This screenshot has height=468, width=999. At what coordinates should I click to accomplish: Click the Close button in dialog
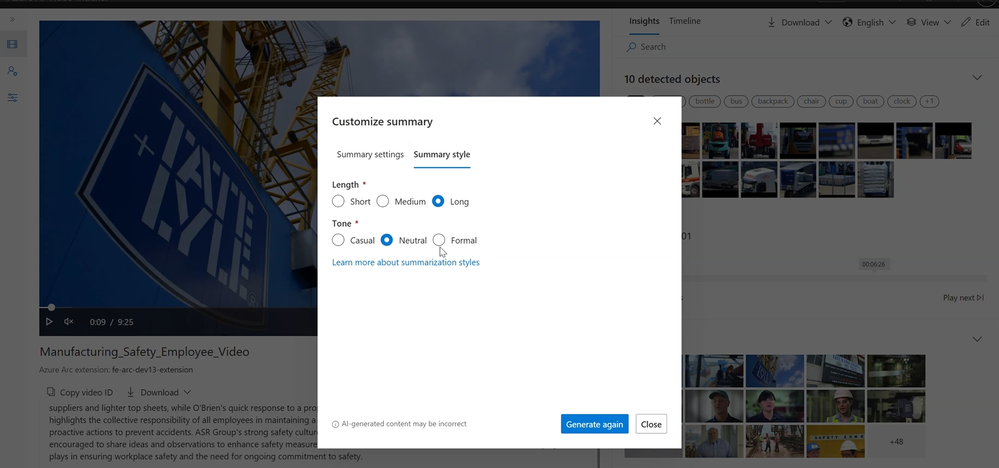(x=651, y=424)
